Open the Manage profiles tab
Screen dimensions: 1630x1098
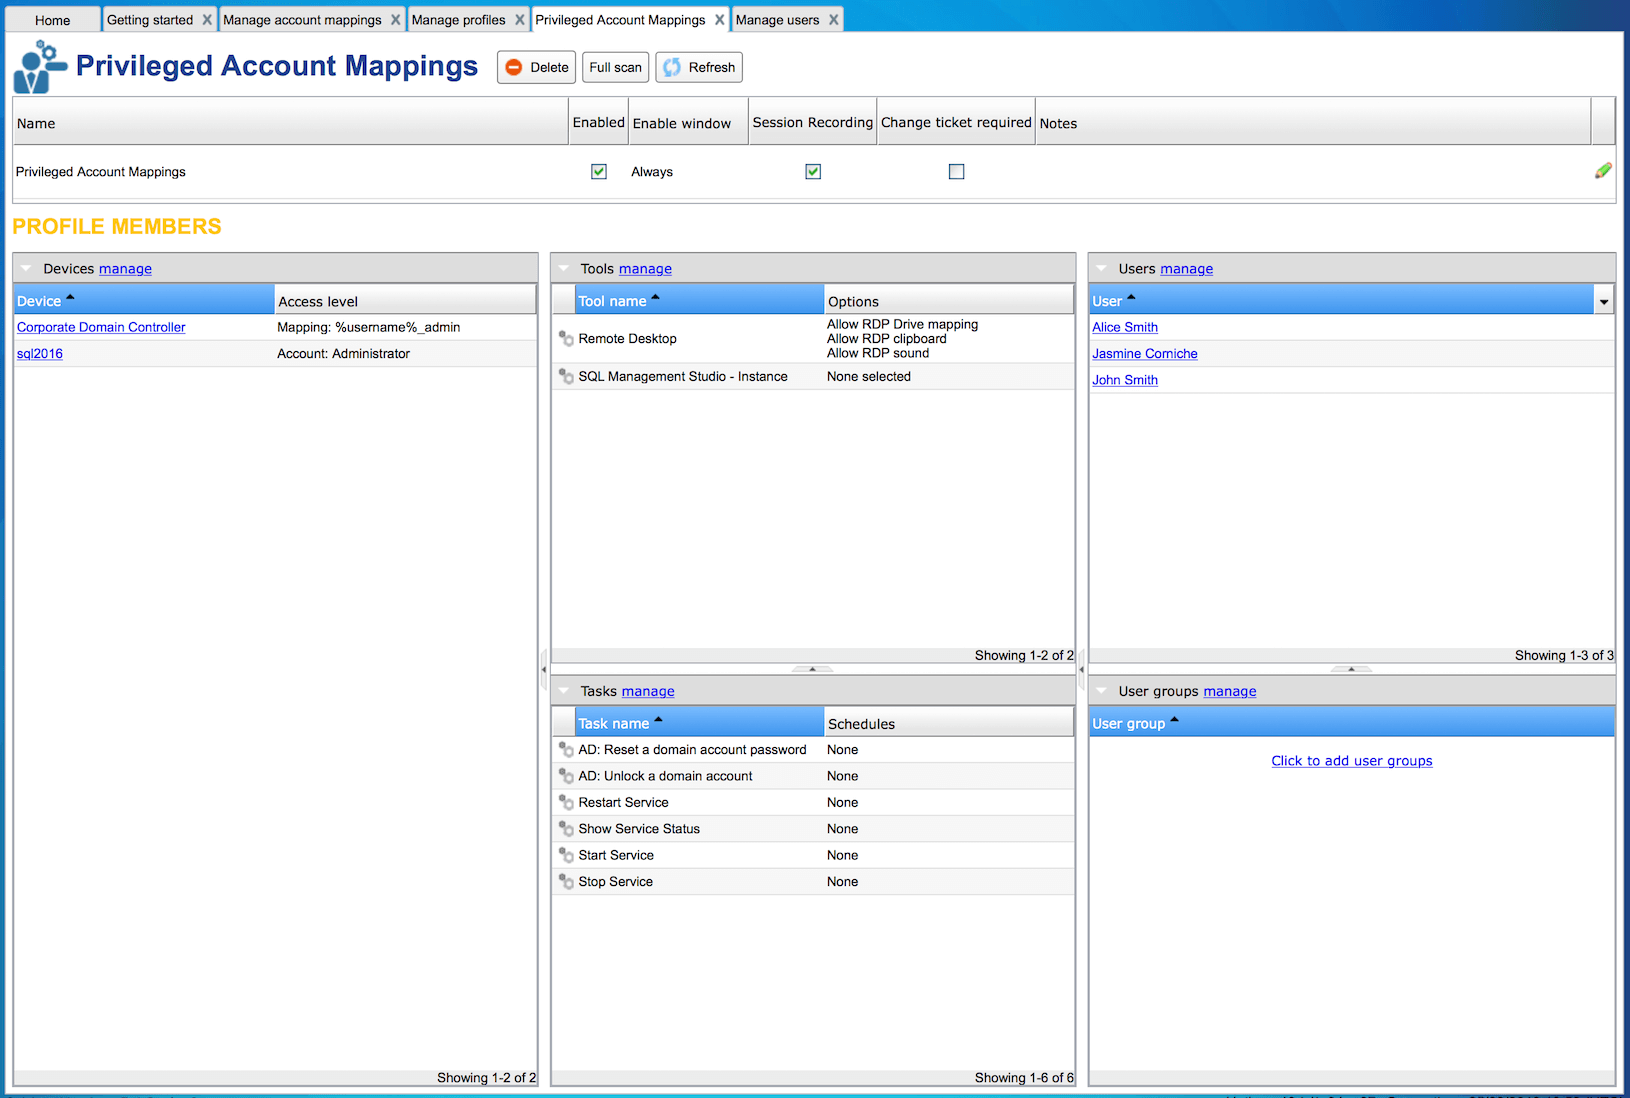click(459, 20)
